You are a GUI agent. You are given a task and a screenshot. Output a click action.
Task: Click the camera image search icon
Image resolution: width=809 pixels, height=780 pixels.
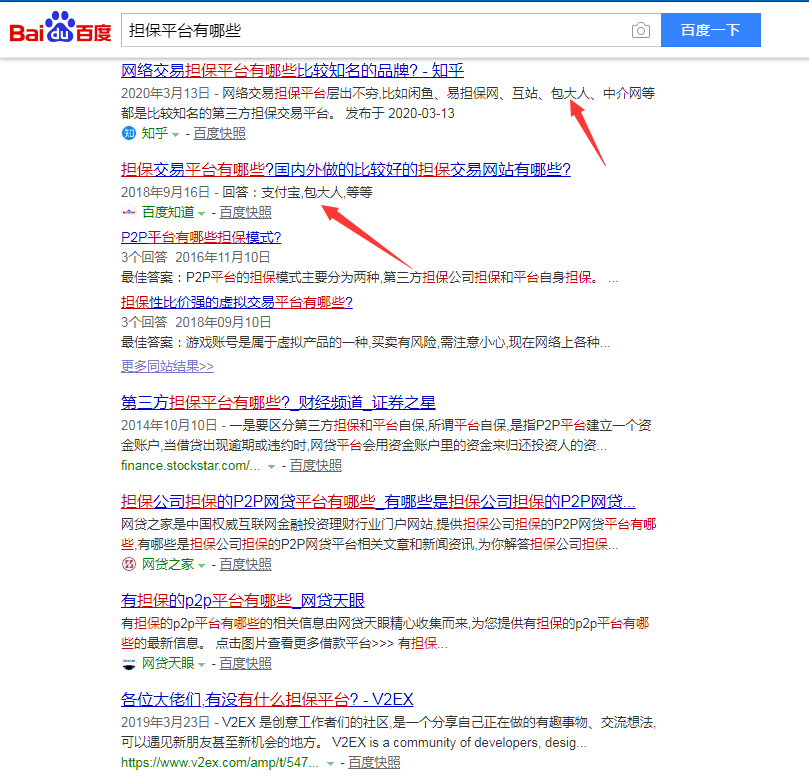(x=640, y=30)
